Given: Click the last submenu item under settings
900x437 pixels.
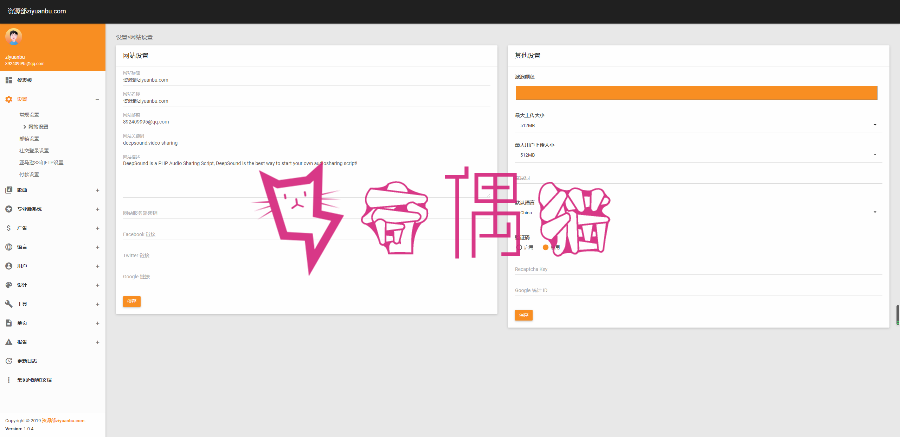Looking at the screenshot, I should pyautogui.click(x=29, y=174).
